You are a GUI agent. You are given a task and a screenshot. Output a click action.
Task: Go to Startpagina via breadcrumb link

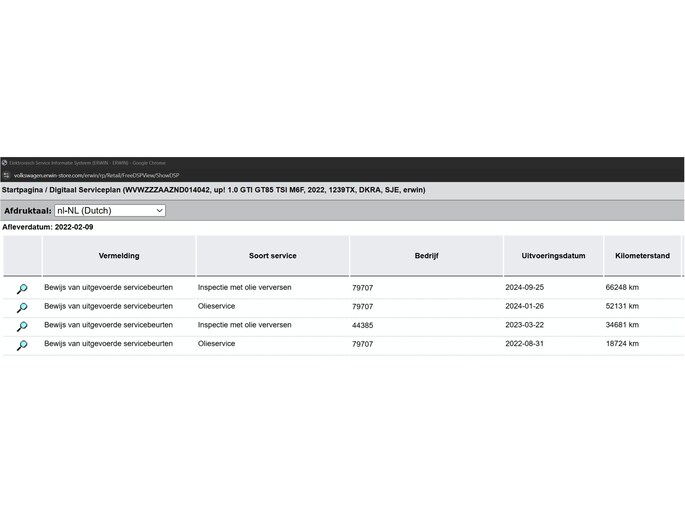click(x=26, y=189)
